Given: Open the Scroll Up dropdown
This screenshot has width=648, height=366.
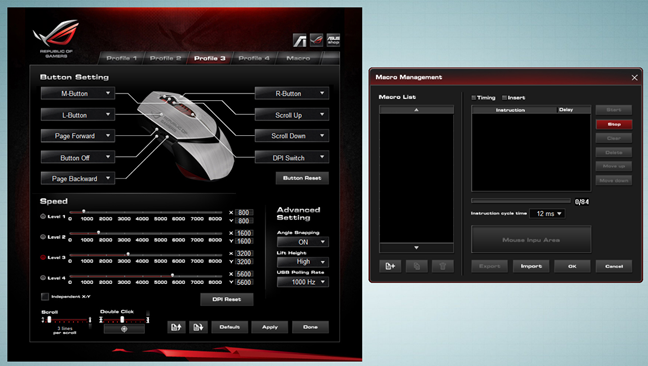Looking at the screenshot, I should 292,115.
